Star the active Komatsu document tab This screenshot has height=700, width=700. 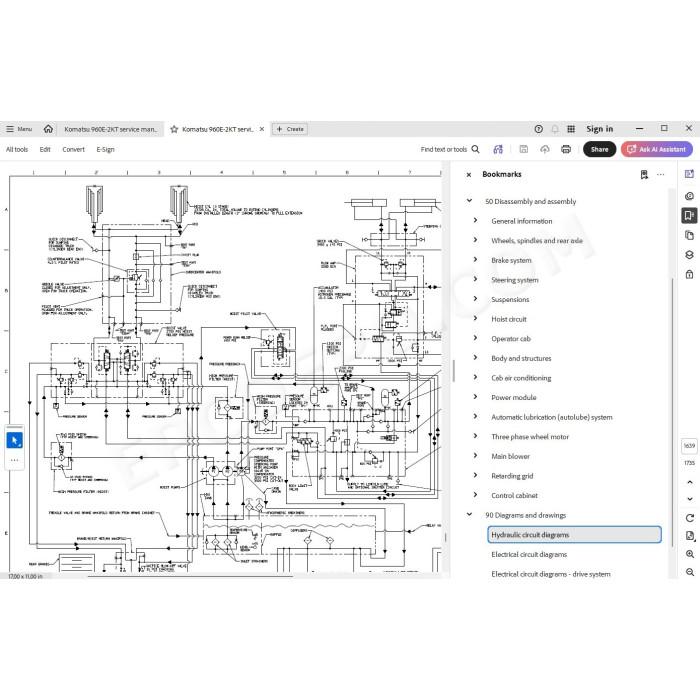click(x=174, y=129)
